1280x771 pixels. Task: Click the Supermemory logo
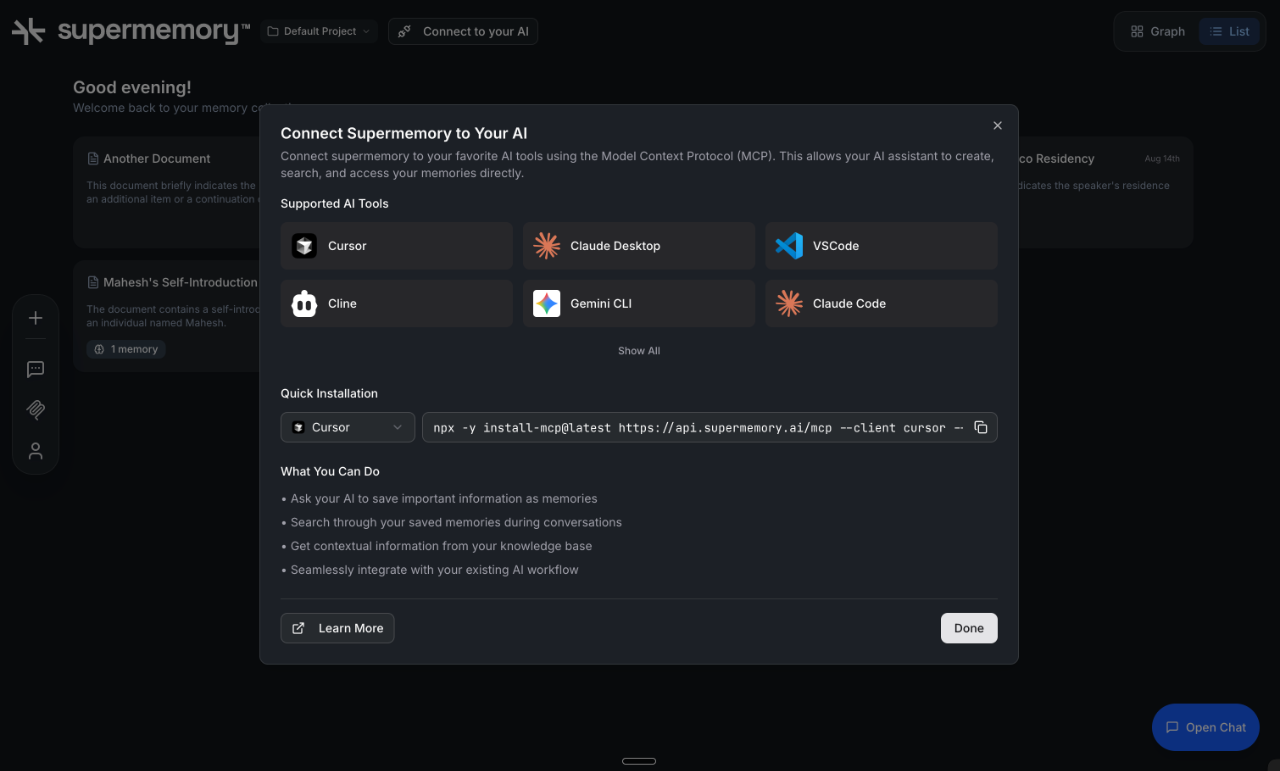click(x=128, y=30)
